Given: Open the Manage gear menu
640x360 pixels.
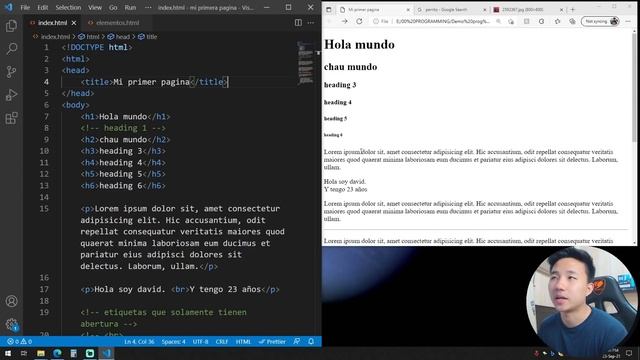Looking at the screenshot, I should pyautogui.click(x=11, y=325).
